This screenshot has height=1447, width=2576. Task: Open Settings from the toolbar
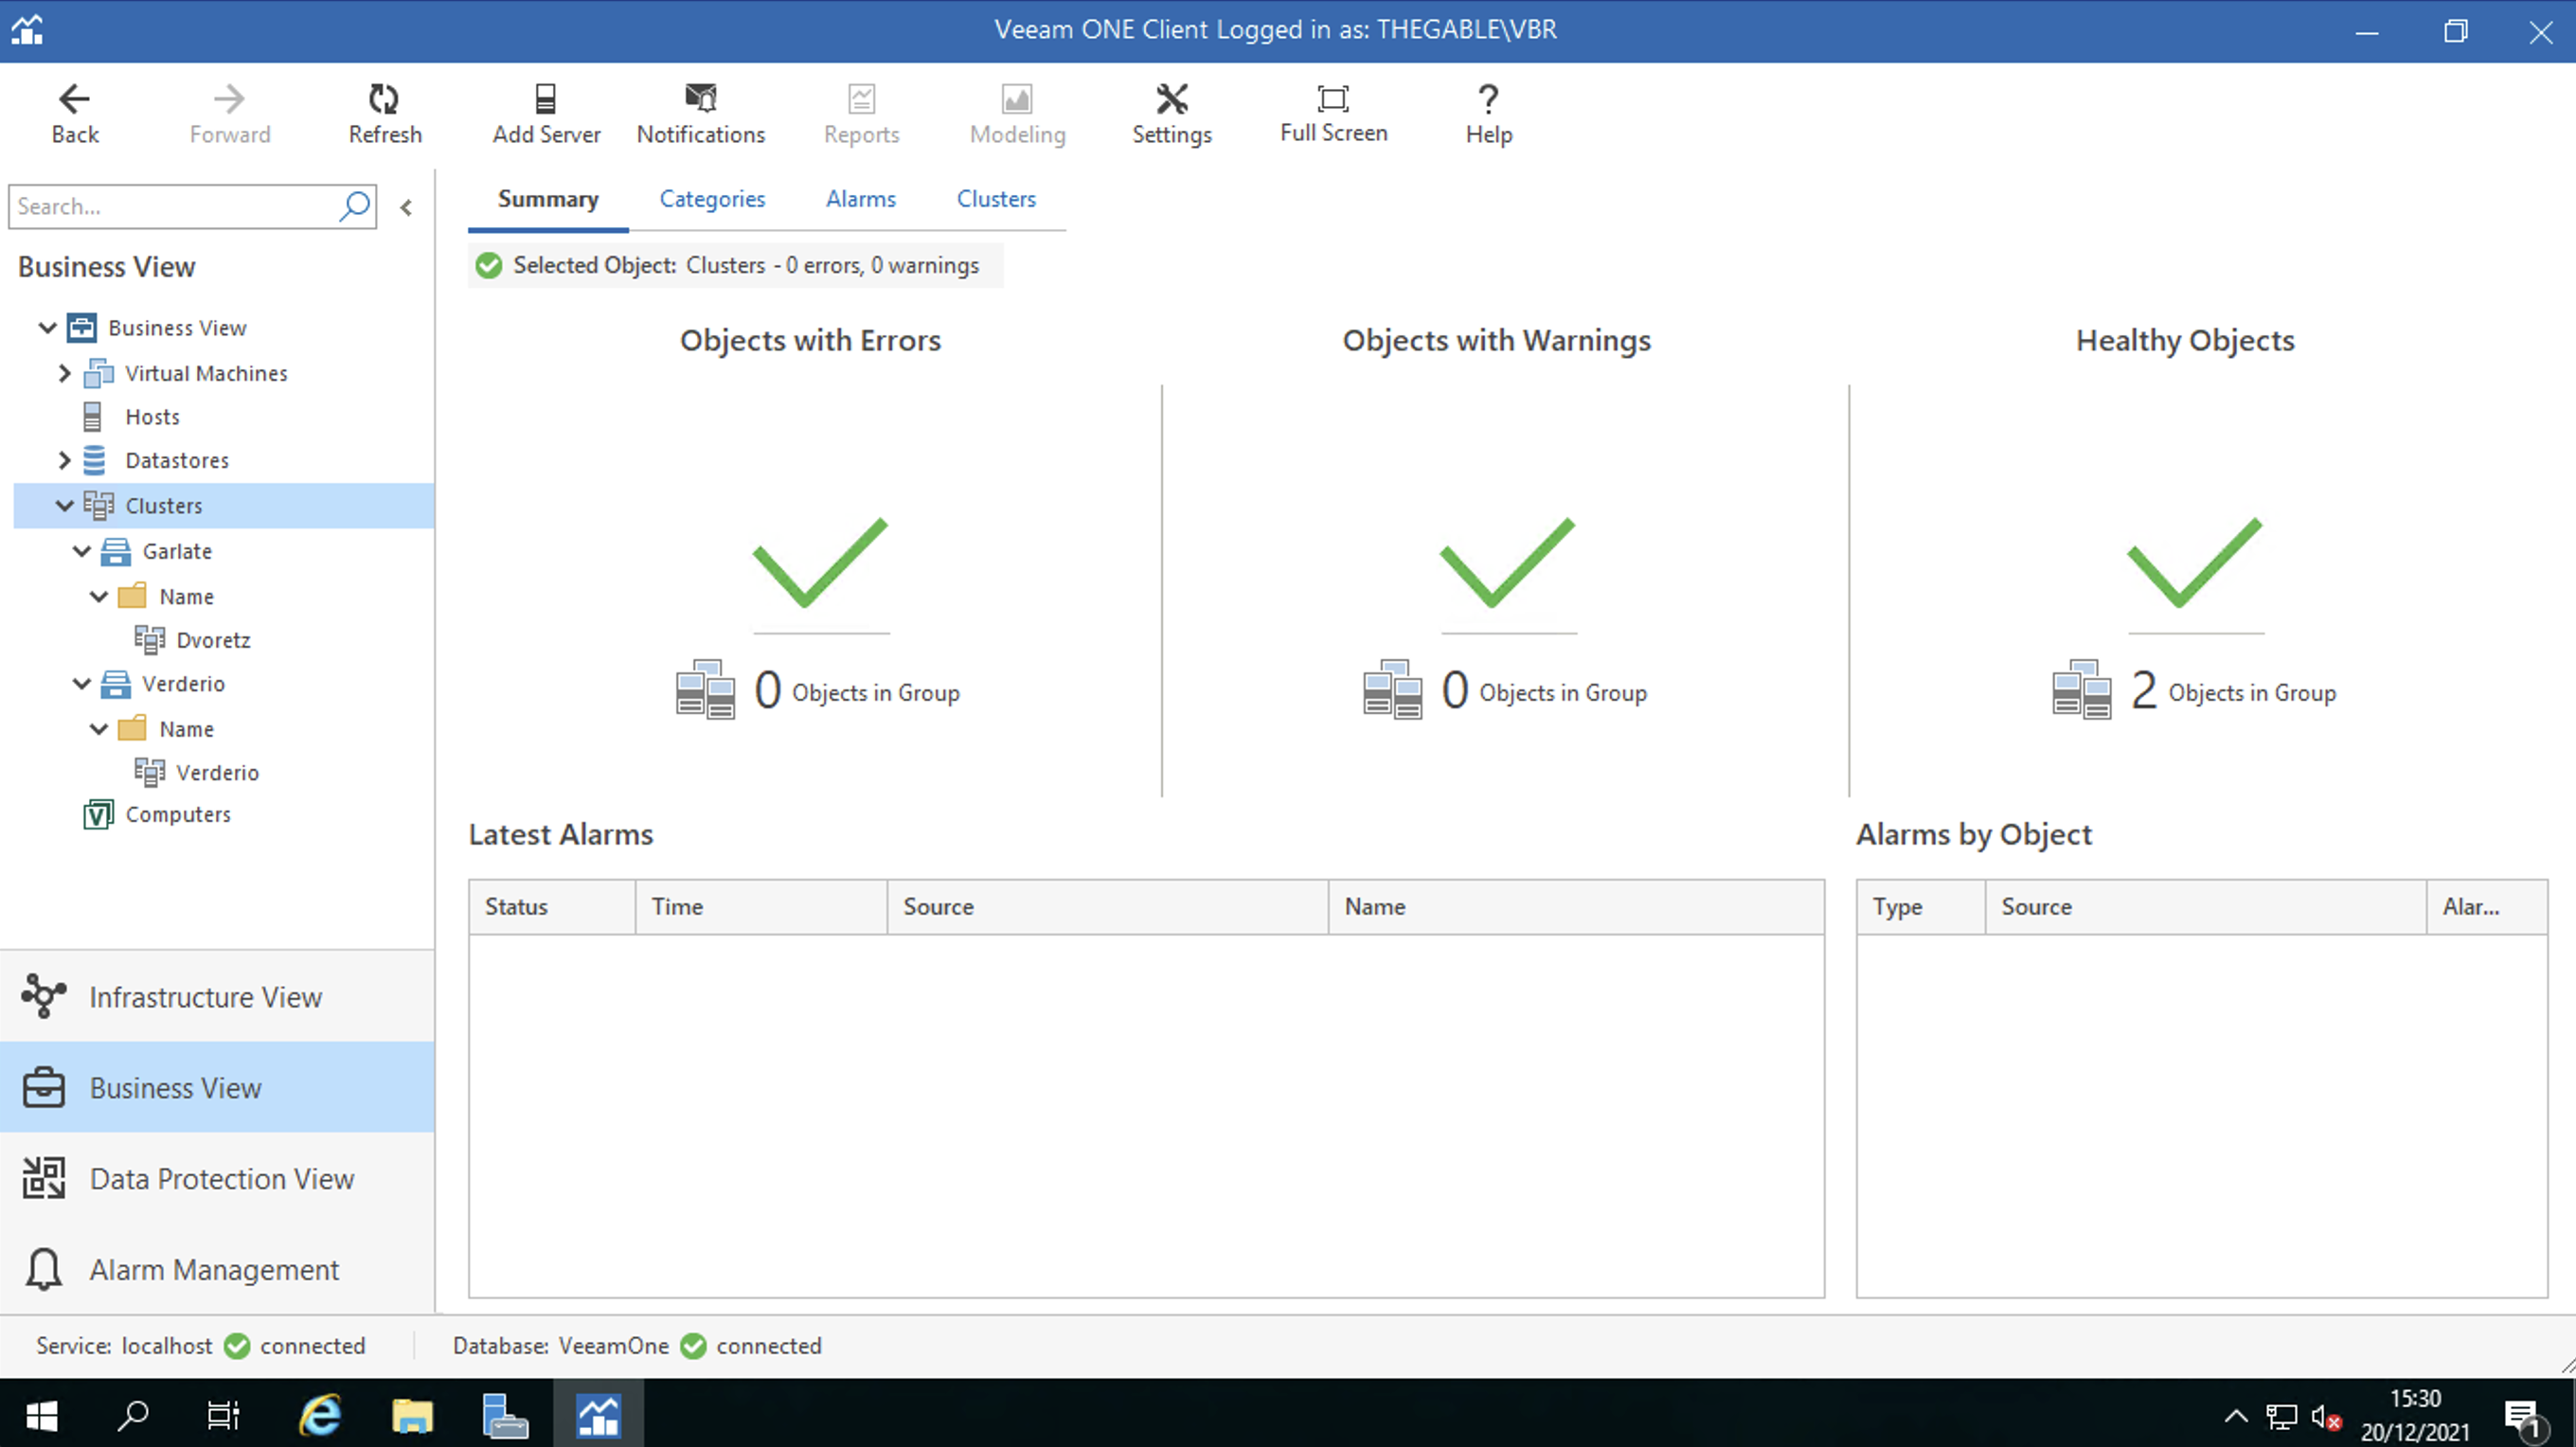click(1171, 114)
